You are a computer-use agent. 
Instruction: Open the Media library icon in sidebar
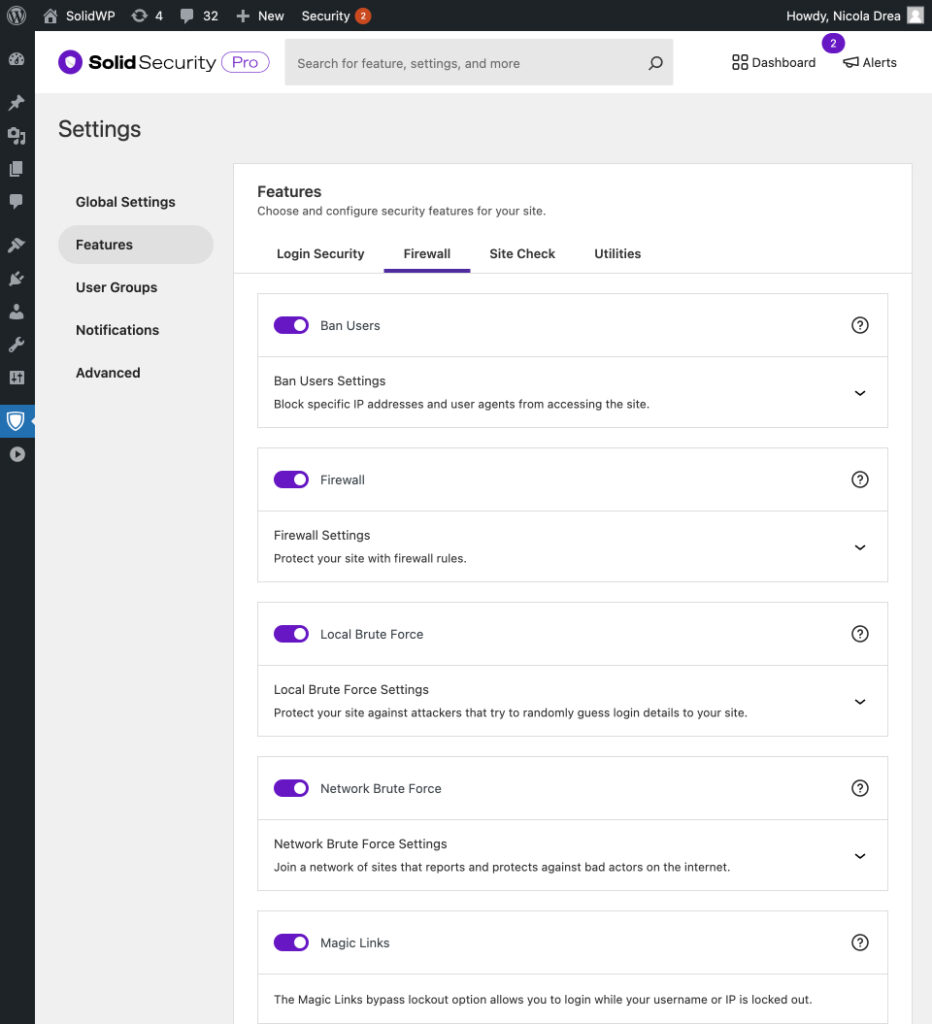point(16,136)
